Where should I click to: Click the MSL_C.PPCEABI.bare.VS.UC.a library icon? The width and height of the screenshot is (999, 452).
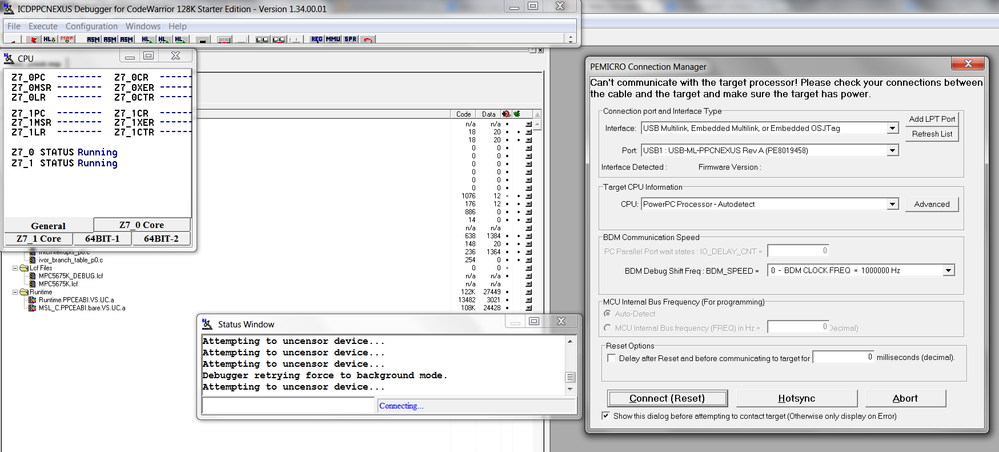pos(32,307)
